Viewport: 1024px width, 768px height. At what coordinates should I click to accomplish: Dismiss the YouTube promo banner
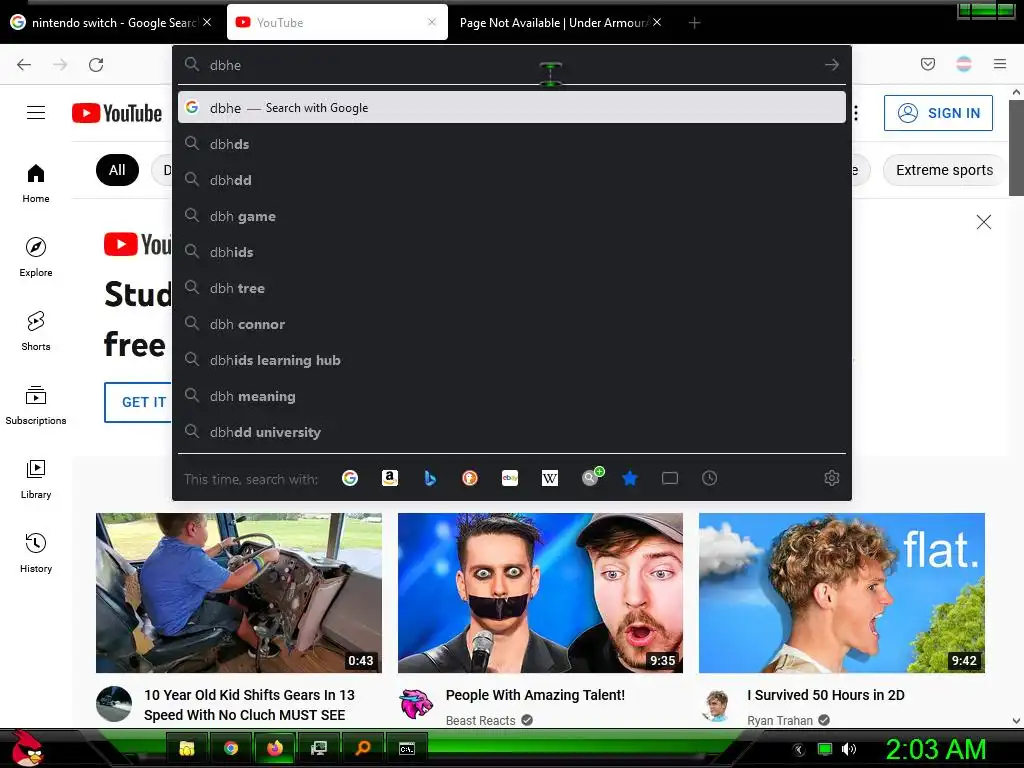coord(984,222)
